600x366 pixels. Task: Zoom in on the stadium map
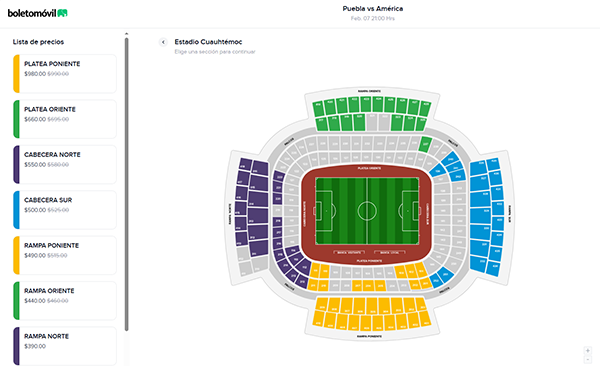coord(588,350)
